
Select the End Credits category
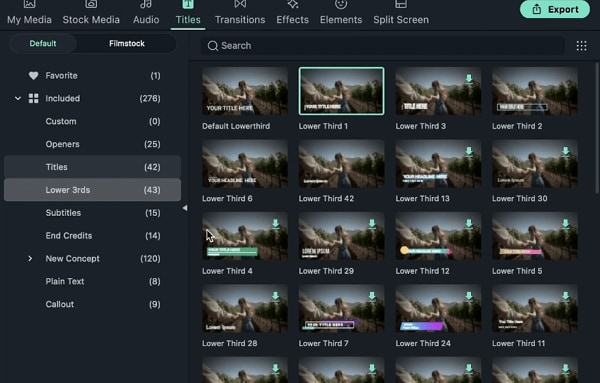click(x=93, y=236)
